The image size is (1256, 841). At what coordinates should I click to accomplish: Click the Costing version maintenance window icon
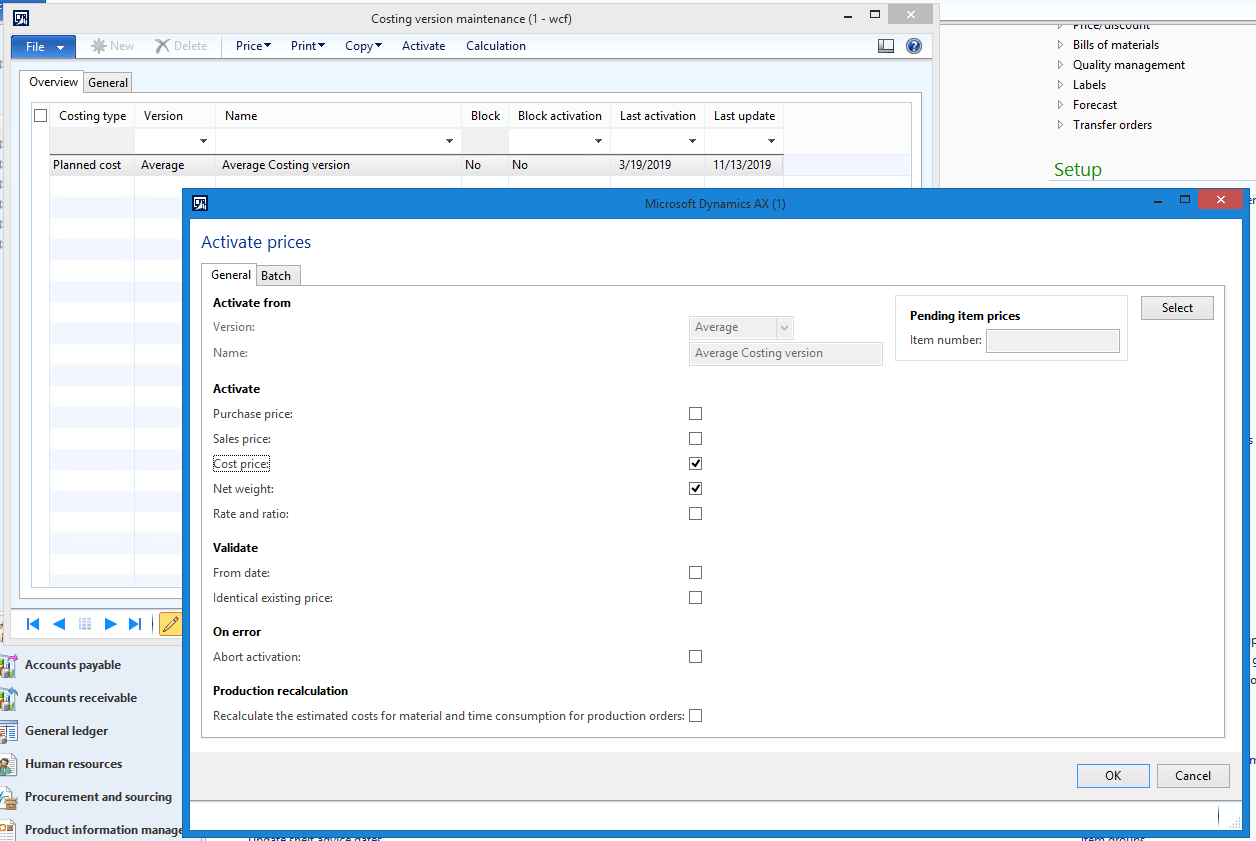pos(20,17)
